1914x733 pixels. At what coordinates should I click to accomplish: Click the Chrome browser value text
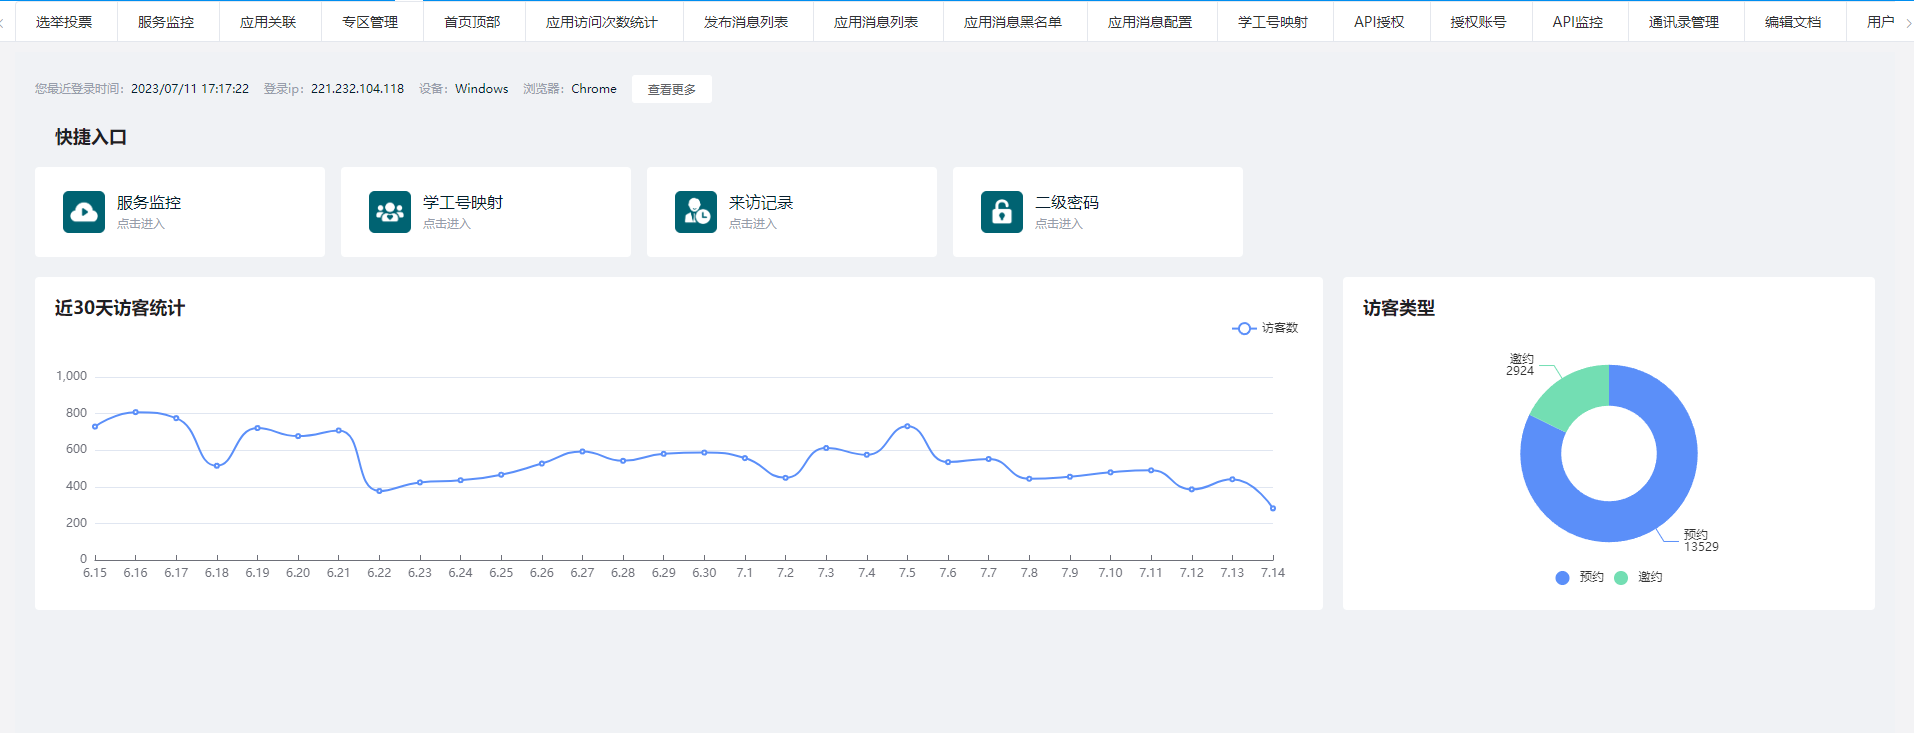tap(594, 89)
